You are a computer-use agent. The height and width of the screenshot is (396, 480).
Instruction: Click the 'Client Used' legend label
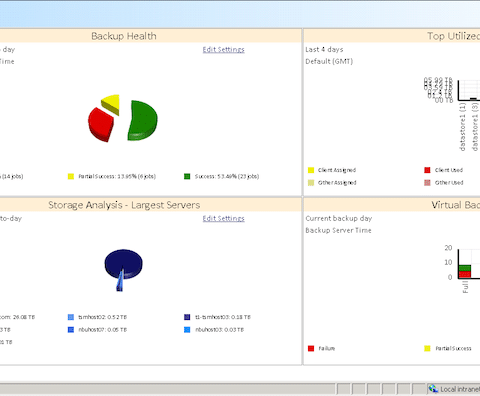point(449,170)
